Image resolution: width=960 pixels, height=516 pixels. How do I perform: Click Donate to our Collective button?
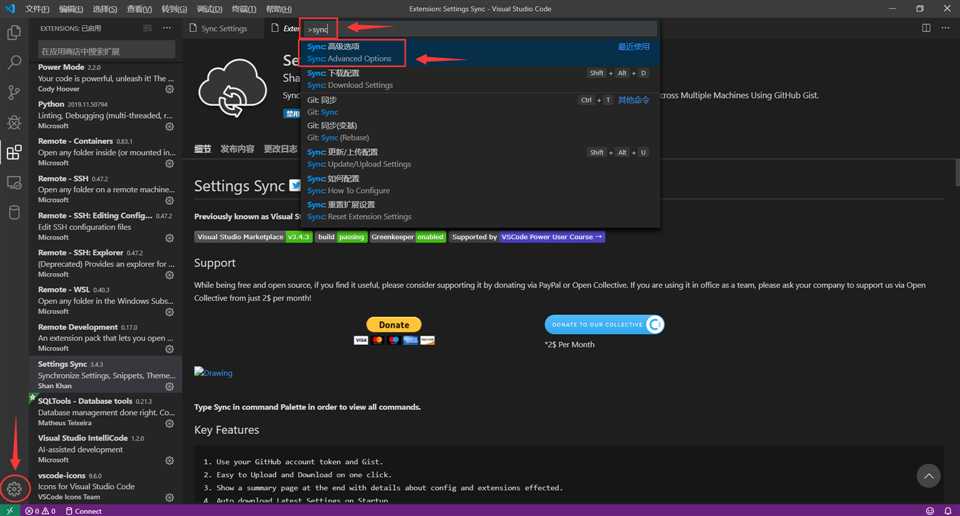pyautogui.click(x=604, y=324)
